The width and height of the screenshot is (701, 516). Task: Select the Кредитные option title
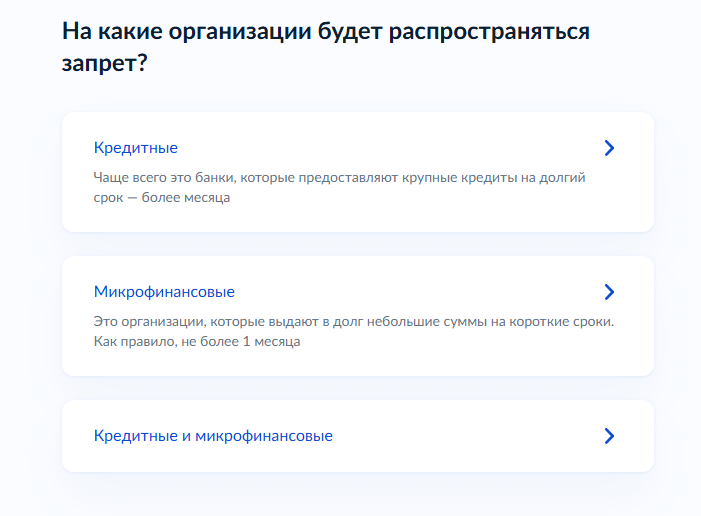point(135,148)
